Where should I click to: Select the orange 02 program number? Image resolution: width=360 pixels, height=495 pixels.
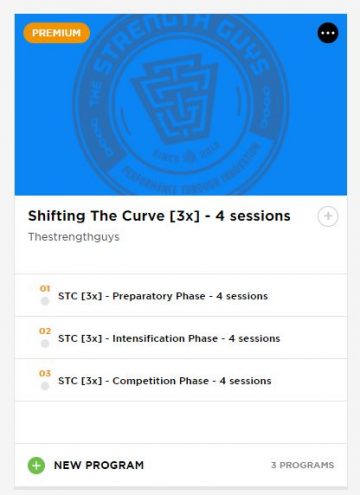point(45,331)
